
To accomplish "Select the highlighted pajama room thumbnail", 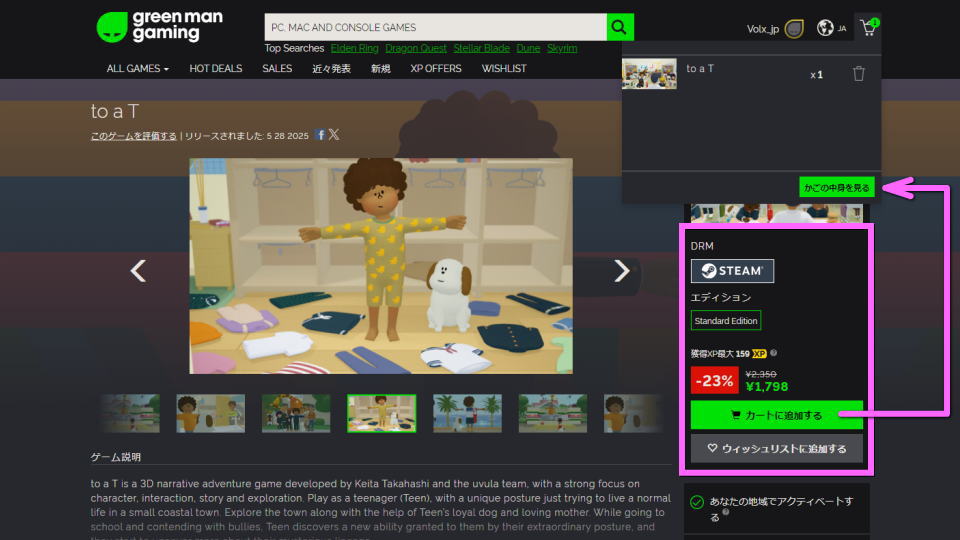I will 381,413.
